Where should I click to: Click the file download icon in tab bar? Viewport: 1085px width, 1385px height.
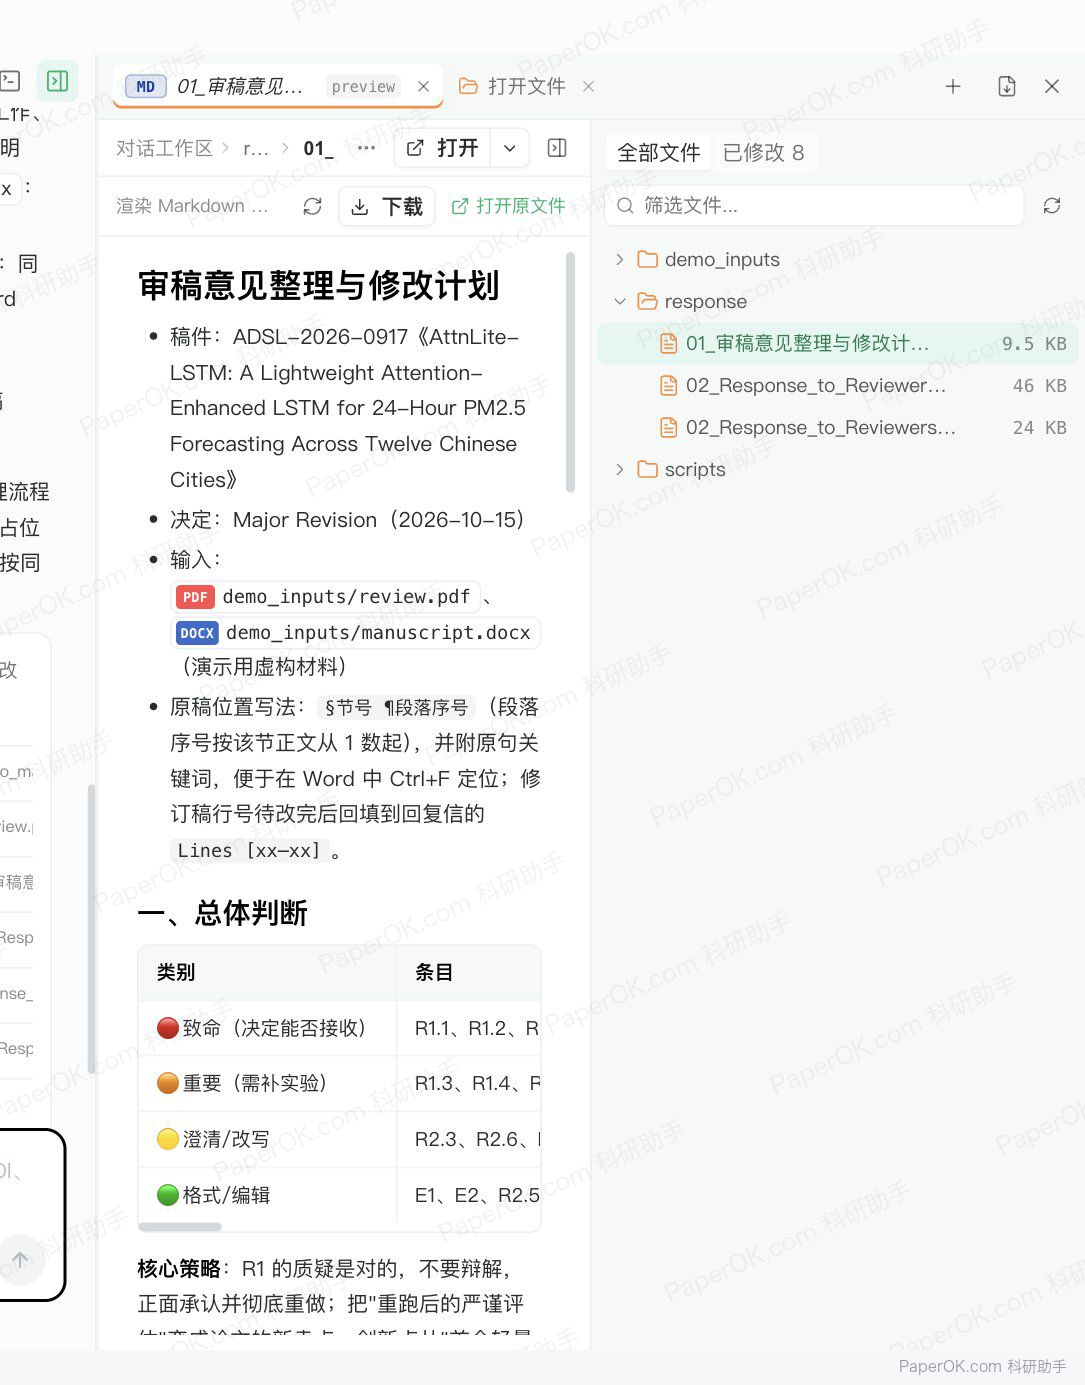click(x=1007, y=86)
